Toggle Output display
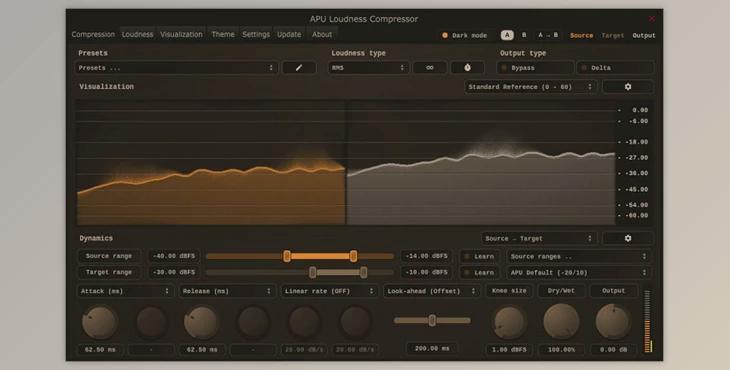Screen dimensions: 730x370 click(x=644, y=35)
